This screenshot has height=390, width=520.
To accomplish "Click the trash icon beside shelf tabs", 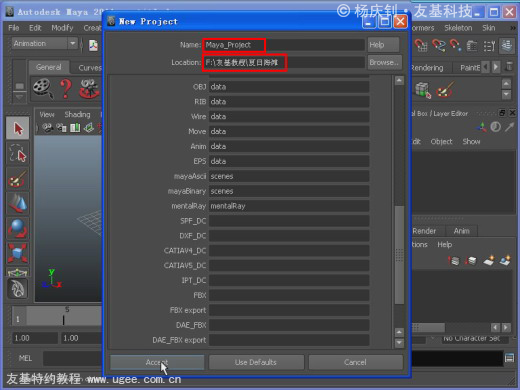I will [x=509, y=66].
